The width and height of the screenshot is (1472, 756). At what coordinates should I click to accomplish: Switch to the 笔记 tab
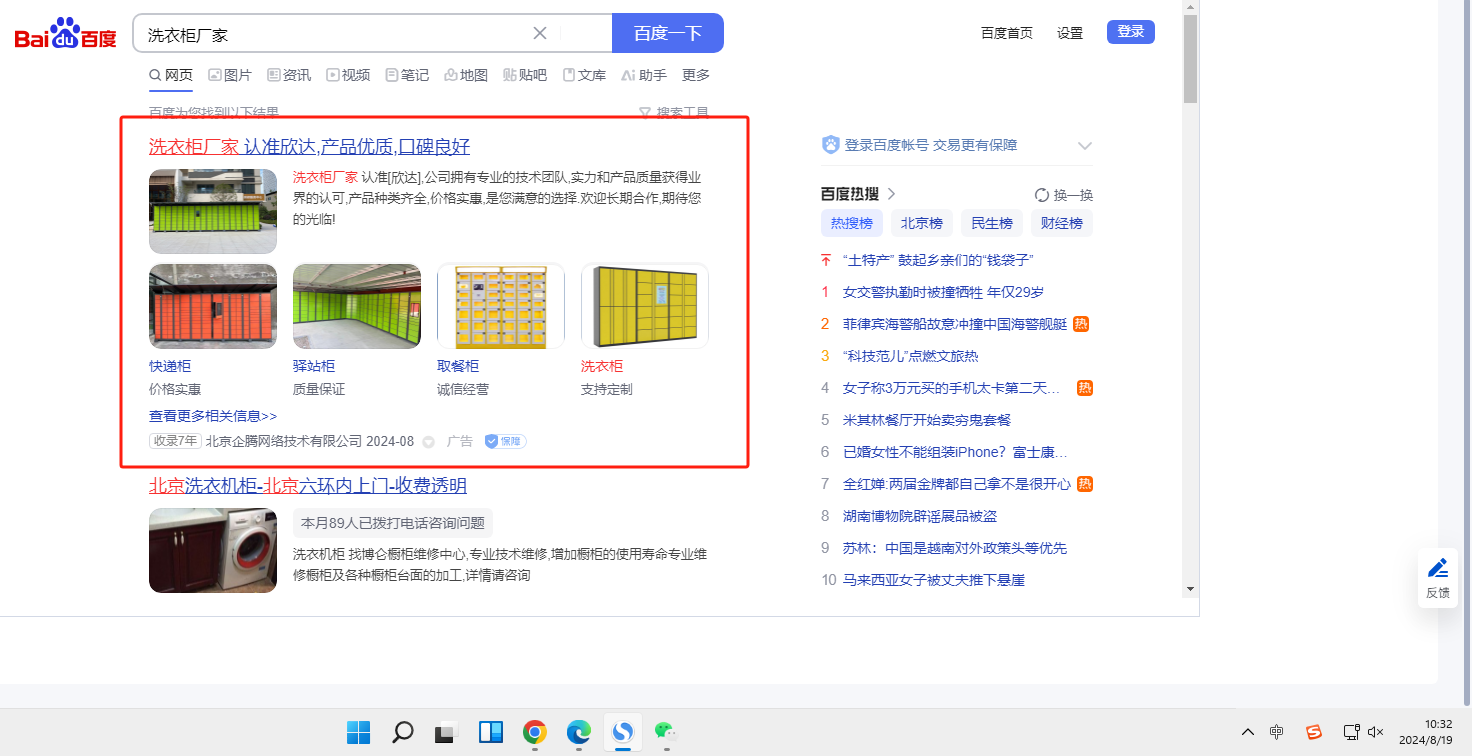[407, 75]
